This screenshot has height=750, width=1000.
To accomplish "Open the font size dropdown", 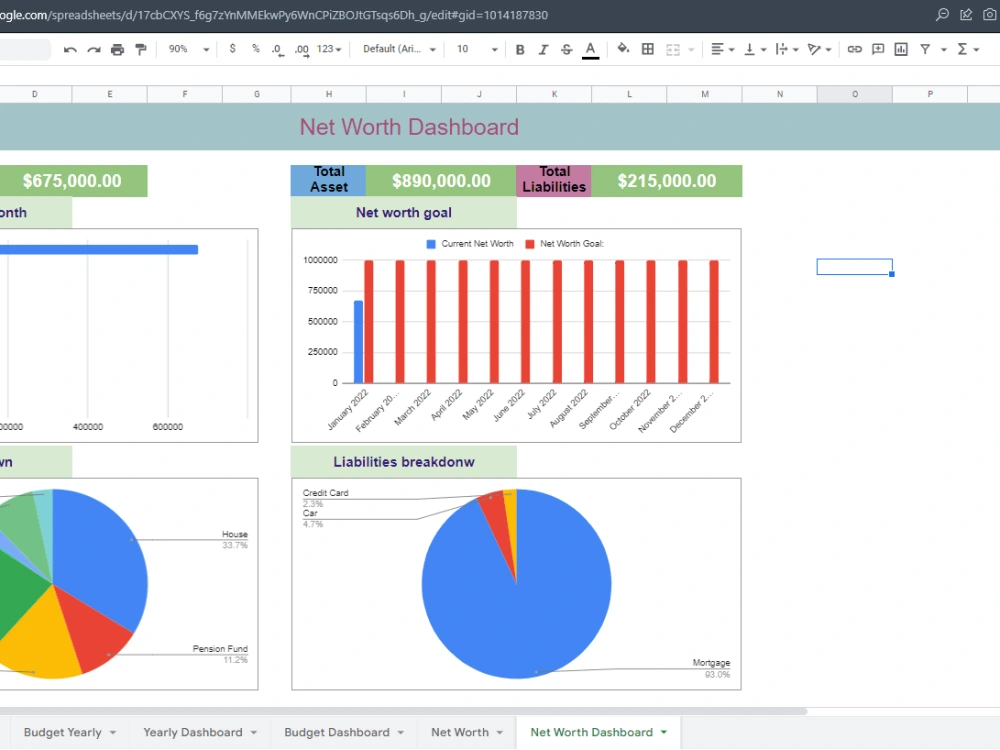I will [477, 48].
